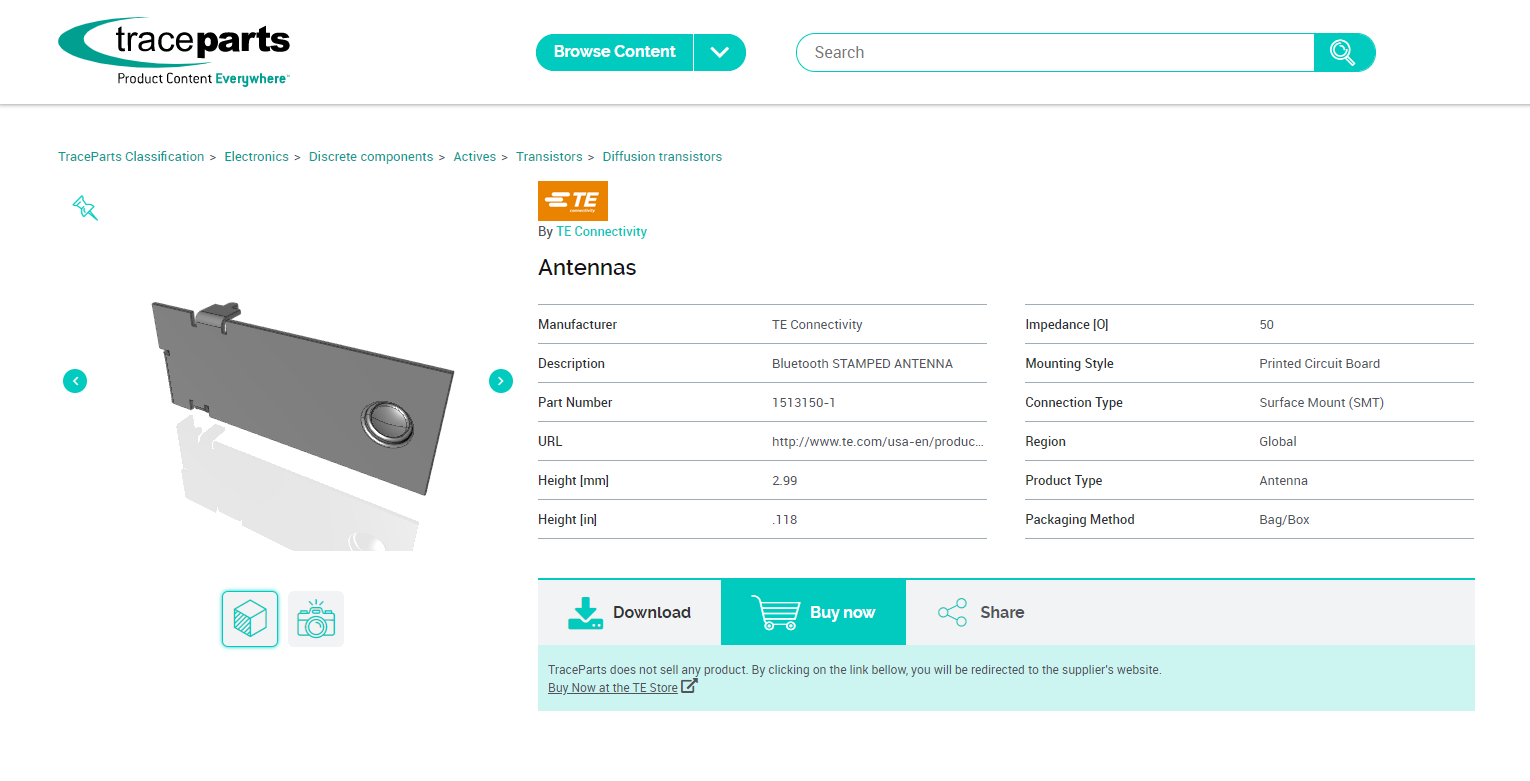Open the Share tab
Image resolution: width=1530 pixels, height=781 pixels.
(x=981, y=612)
